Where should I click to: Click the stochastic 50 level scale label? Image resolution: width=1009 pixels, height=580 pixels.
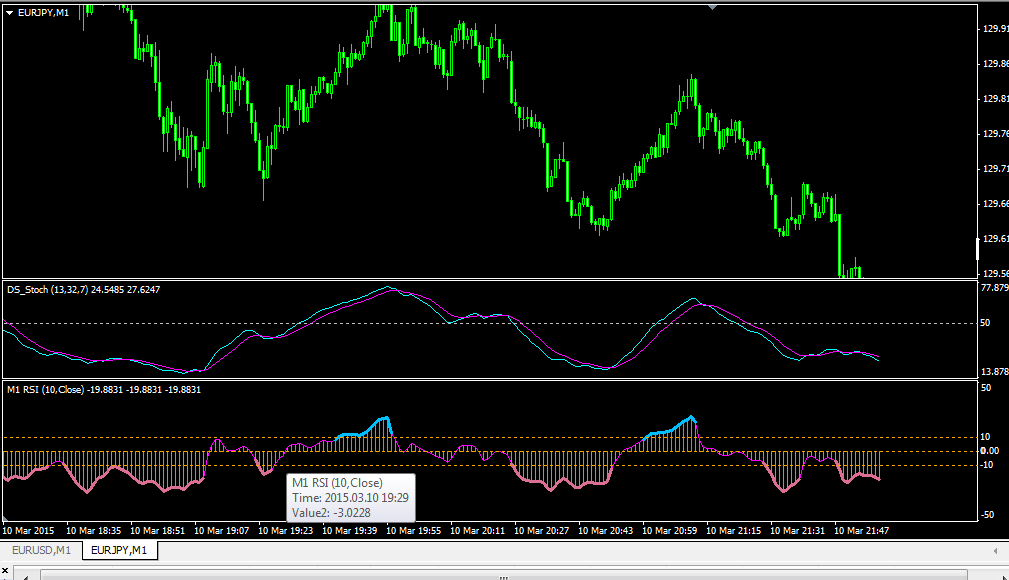[x=985, y=323]
